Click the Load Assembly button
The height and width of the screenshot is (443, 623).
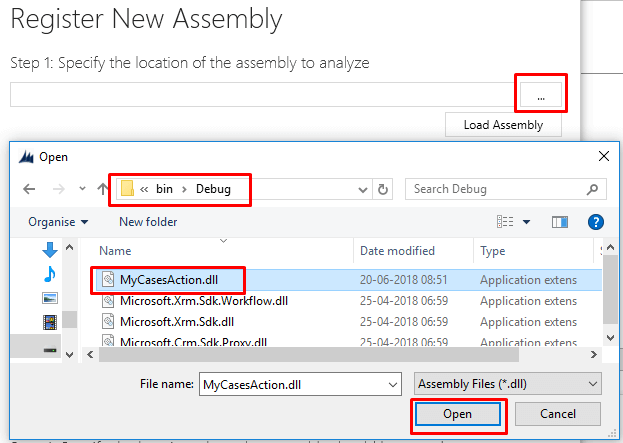tap(503, 125)
